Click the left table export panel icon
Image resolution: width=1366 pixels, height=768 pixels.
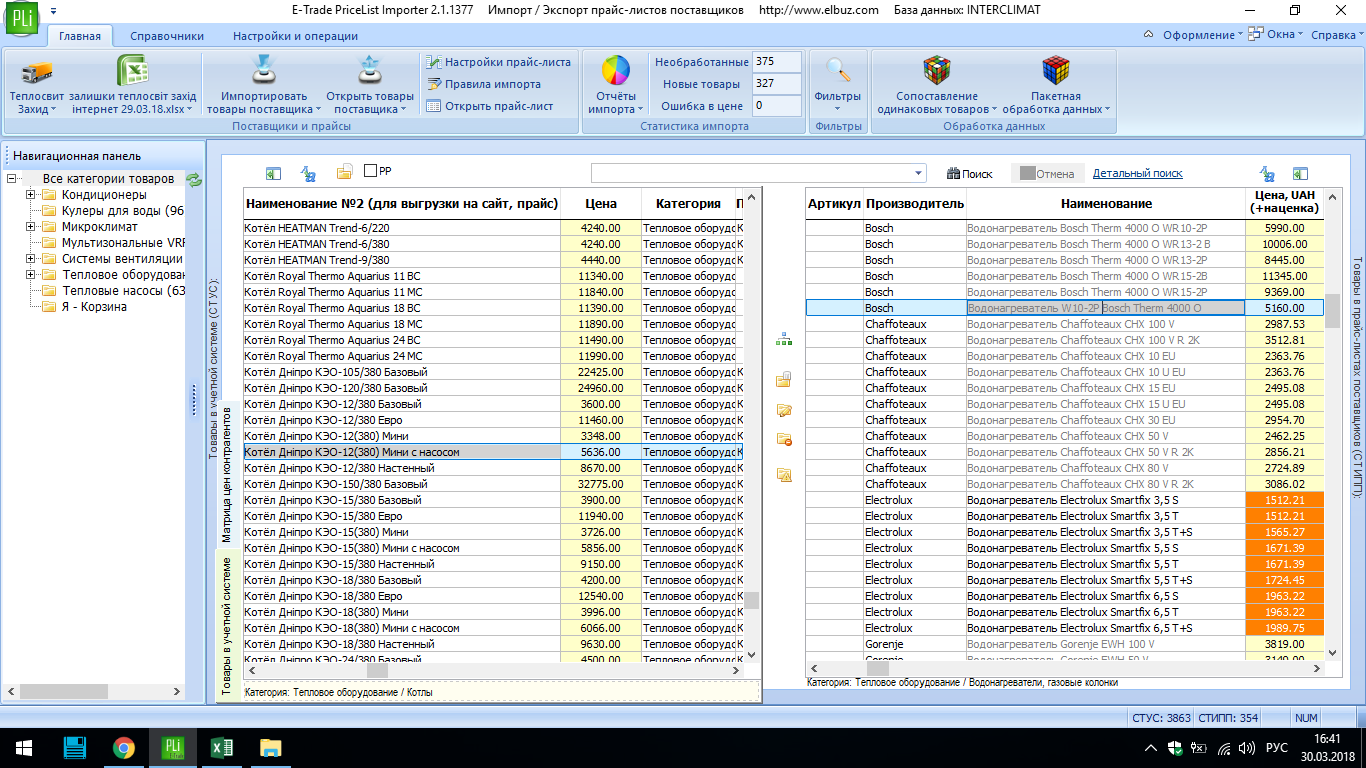[273, 173]
